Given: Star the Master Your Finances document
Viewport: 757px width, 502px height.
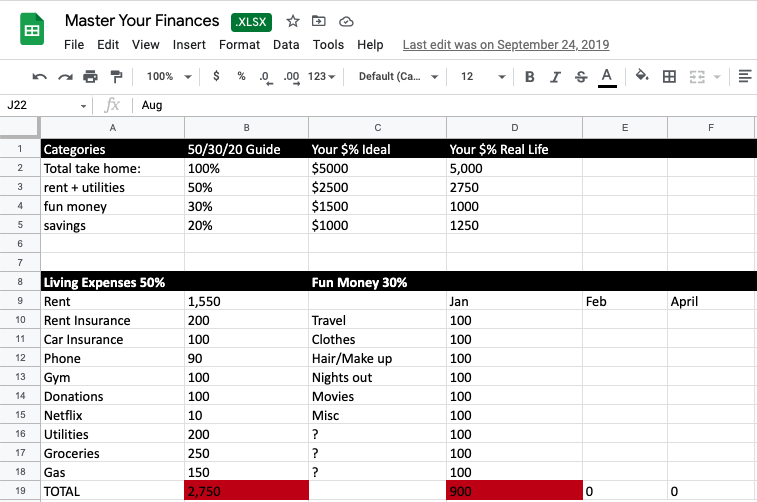Looking at the screenshot, I should coord(293,21).
